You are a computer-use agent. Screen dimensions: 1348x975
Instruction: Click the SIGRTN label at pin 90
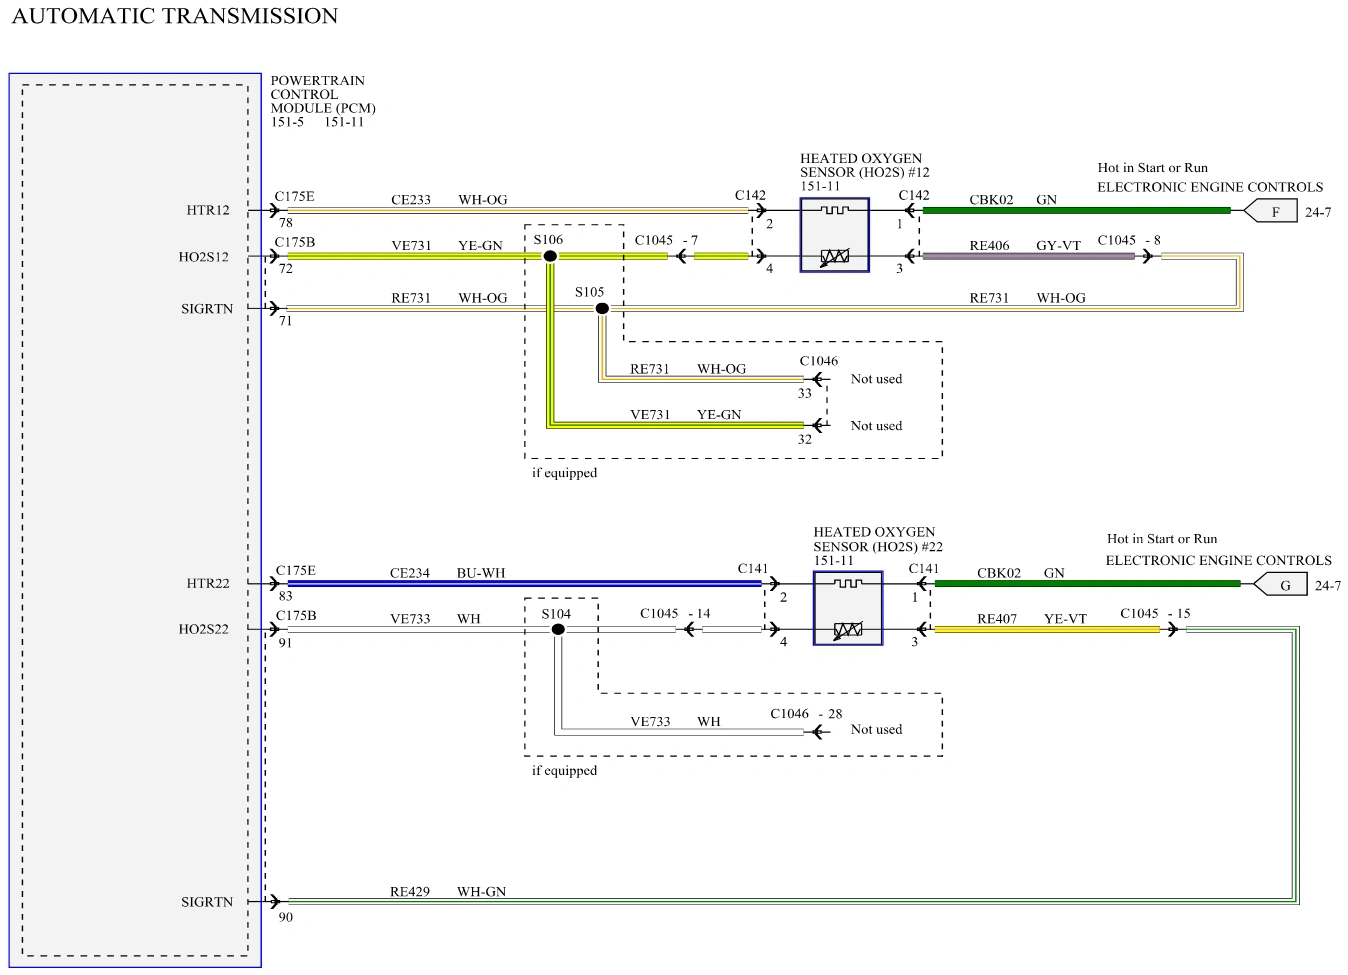[207, 902]
